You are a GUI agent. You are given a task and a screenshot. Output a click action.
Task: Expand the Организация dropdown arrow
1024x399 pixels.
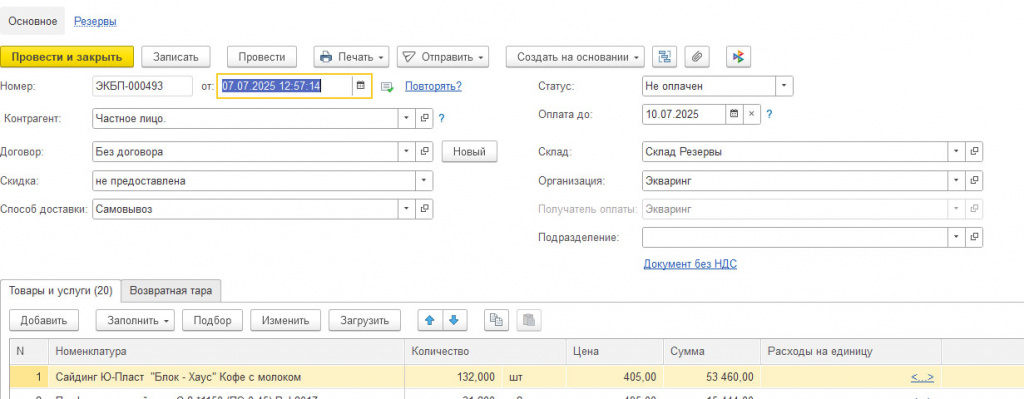point(957,180)
